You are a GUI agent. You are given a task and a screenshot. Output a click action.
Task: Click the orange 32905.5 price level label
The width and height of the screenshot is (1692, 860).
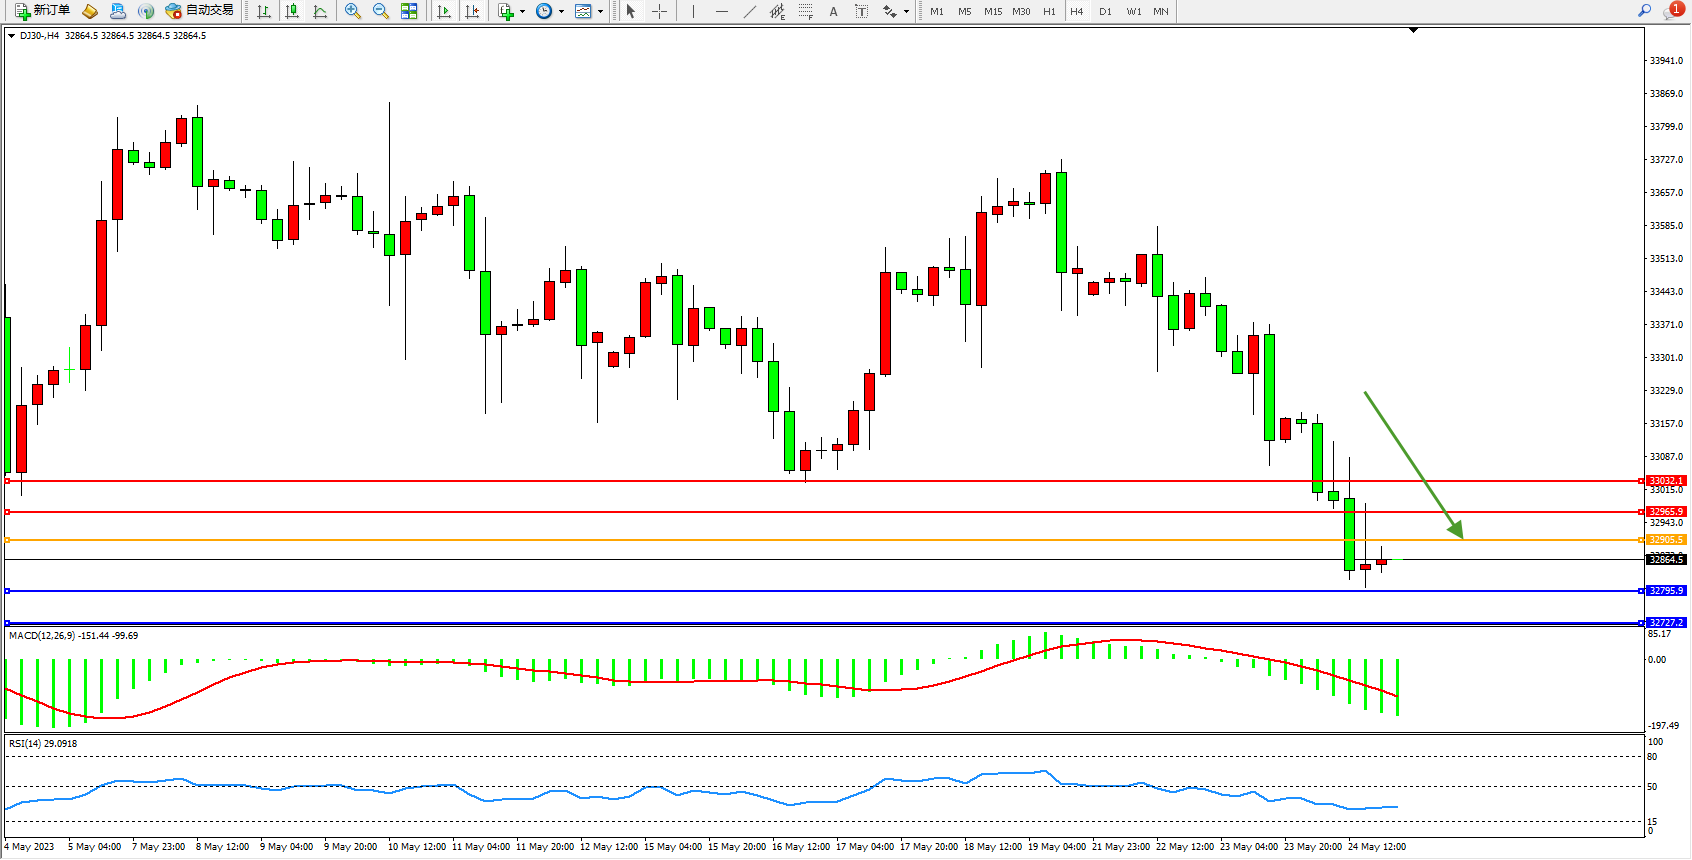[1666, 540]
